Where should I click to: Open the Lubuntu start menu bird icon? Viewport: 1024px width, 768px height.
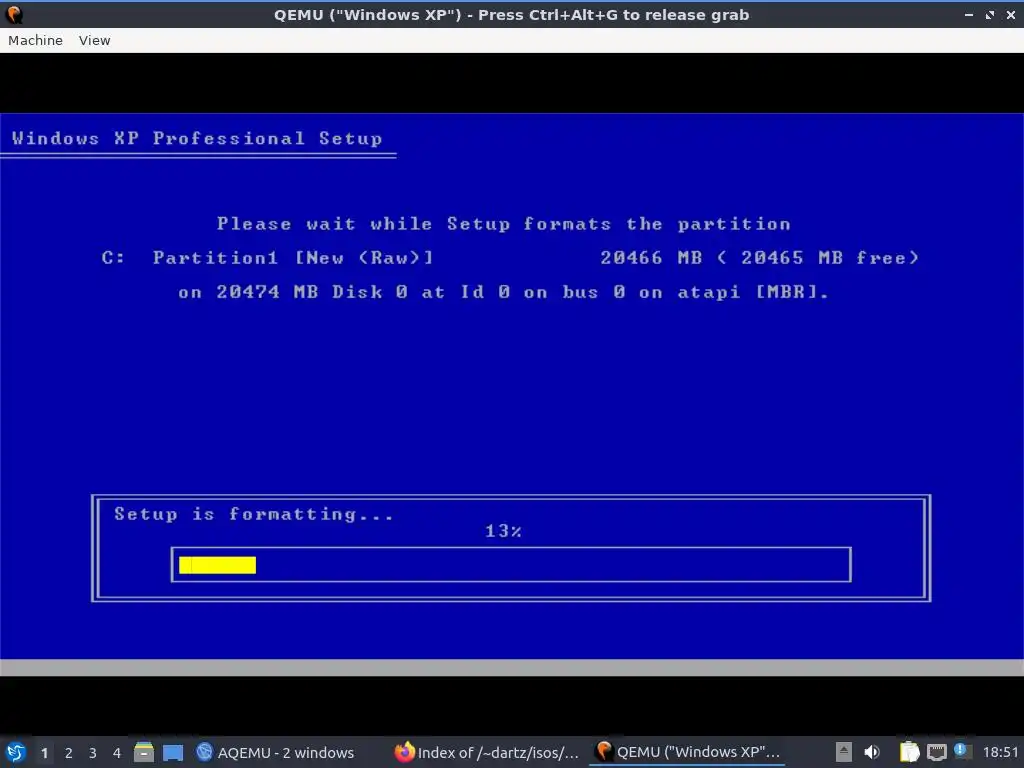[15, 752]
